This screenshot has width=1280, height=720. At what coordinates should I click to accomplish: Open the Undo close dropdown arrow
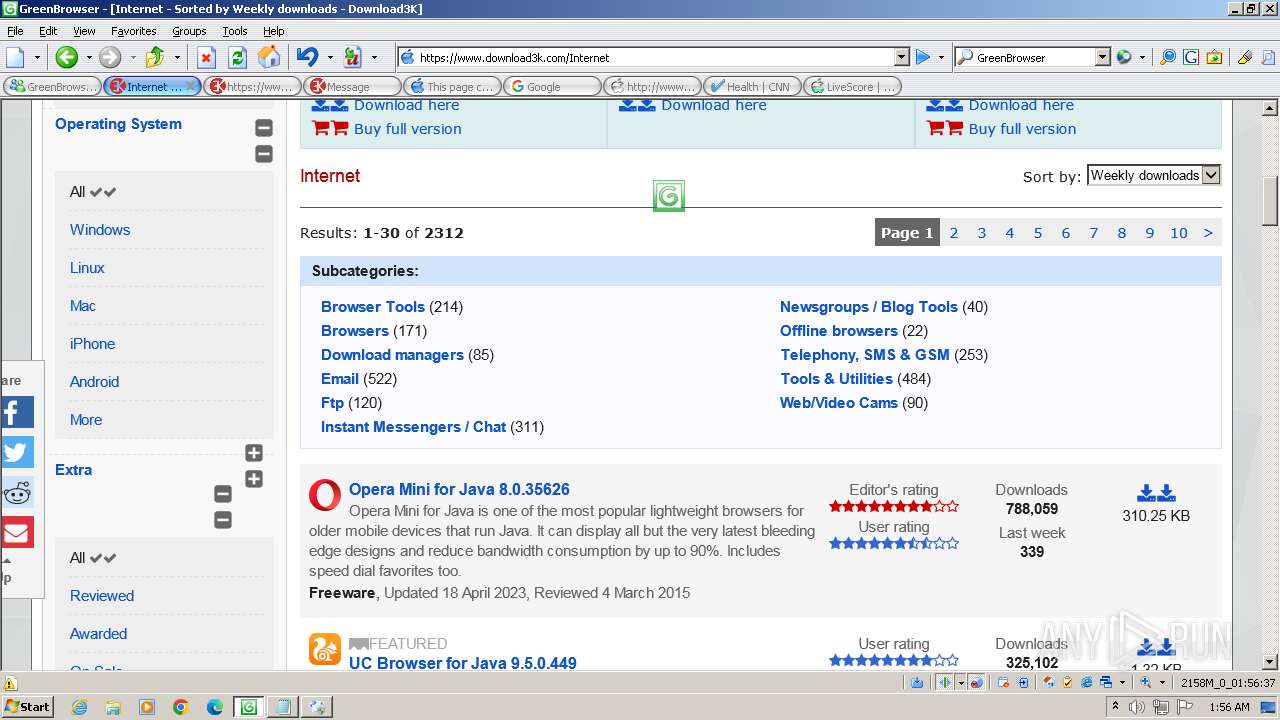click(x=330, y=57)
